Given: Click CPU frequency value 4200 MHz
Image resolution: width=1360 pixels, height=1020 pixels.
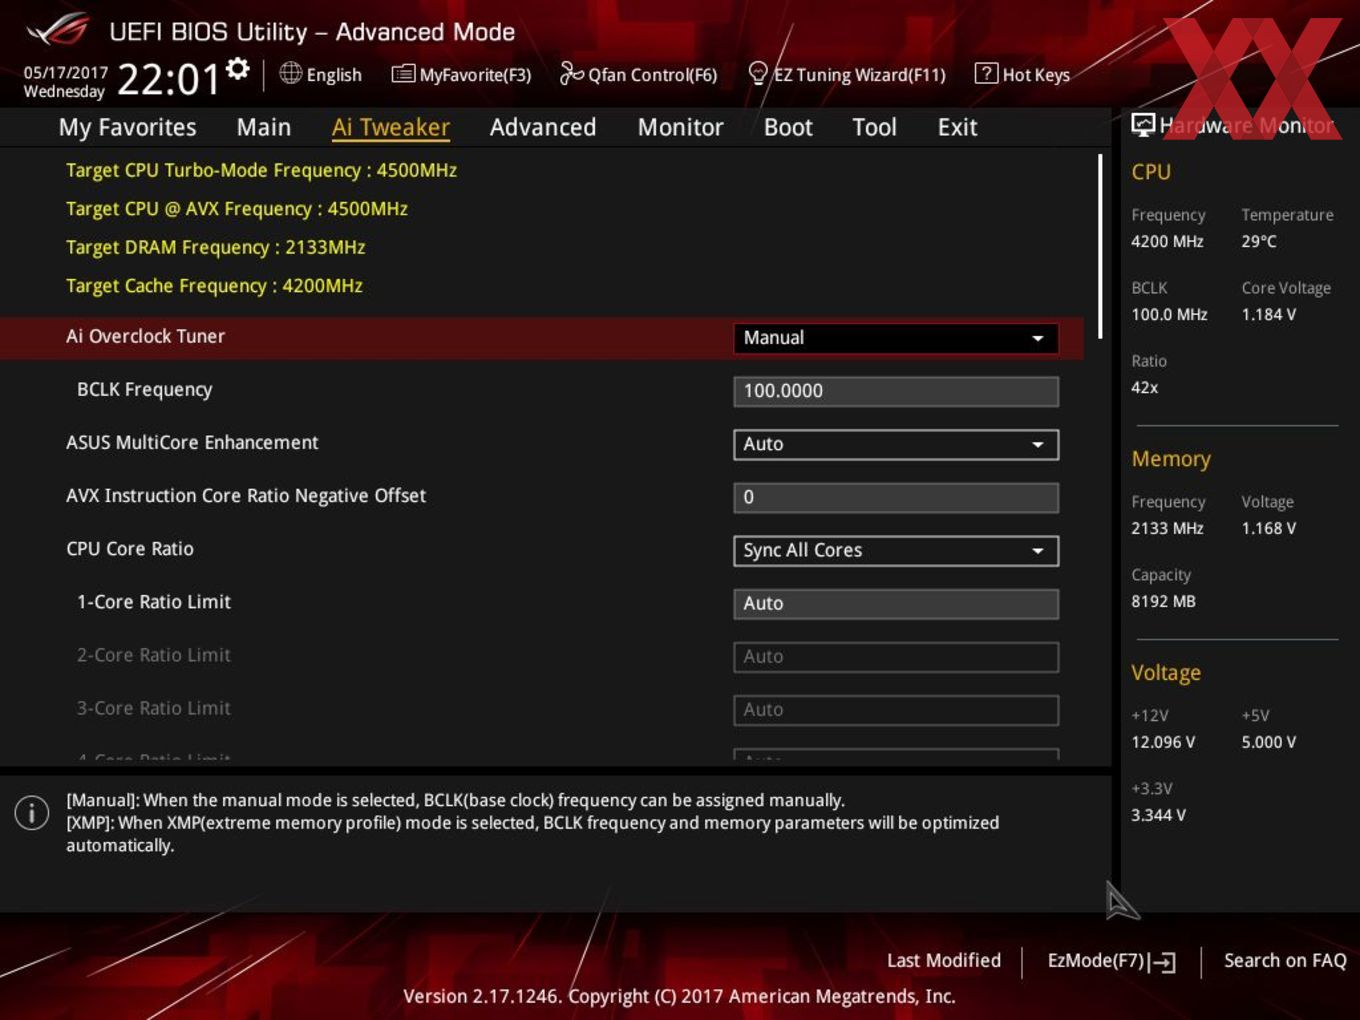Looking at the screenshot, I should tap(1167, 241).
